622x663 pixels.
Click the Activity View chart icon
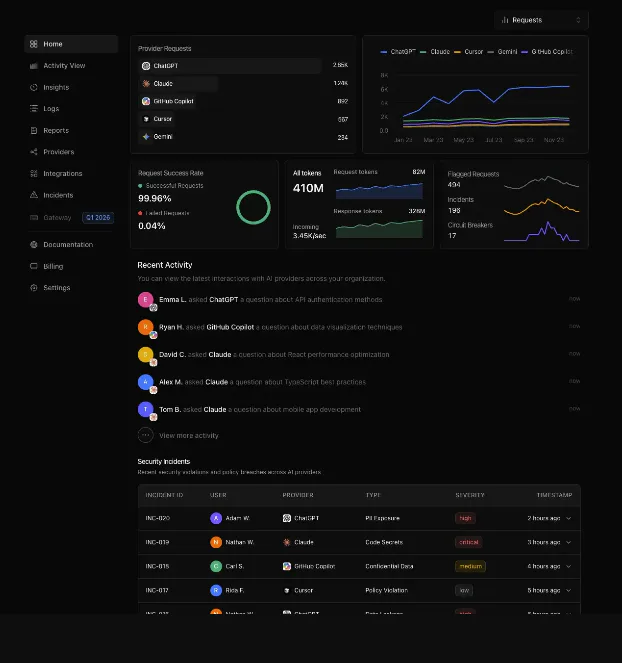pos(34,66)
